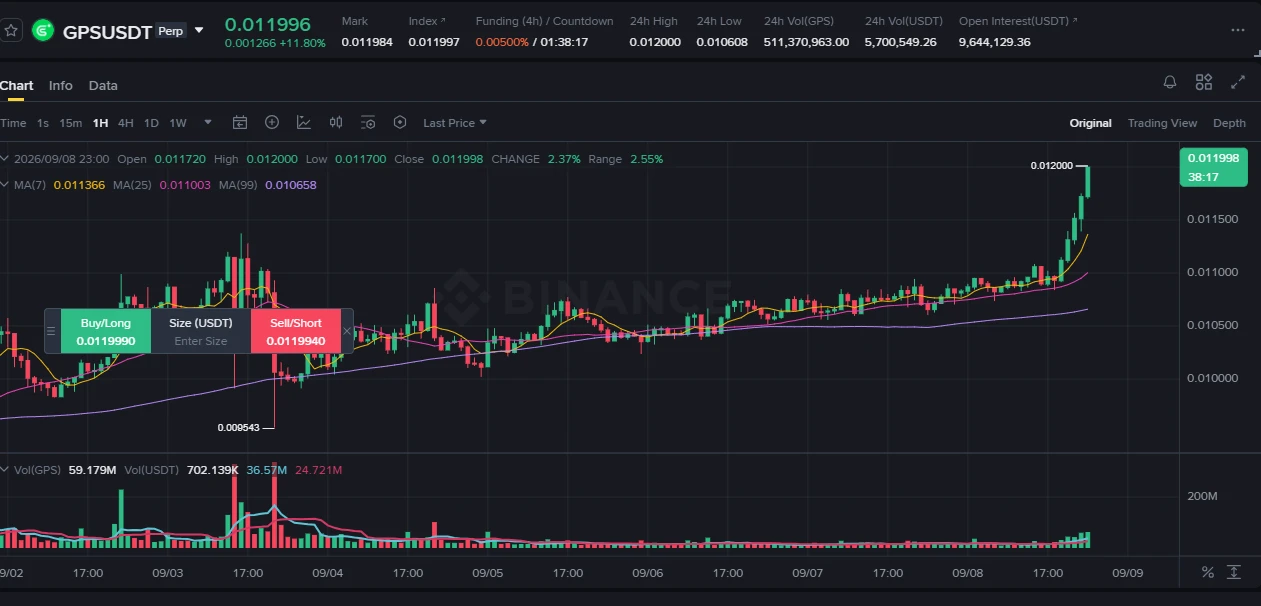Click the circled plus add icon
1261x606 pixels.
[272, 122]
